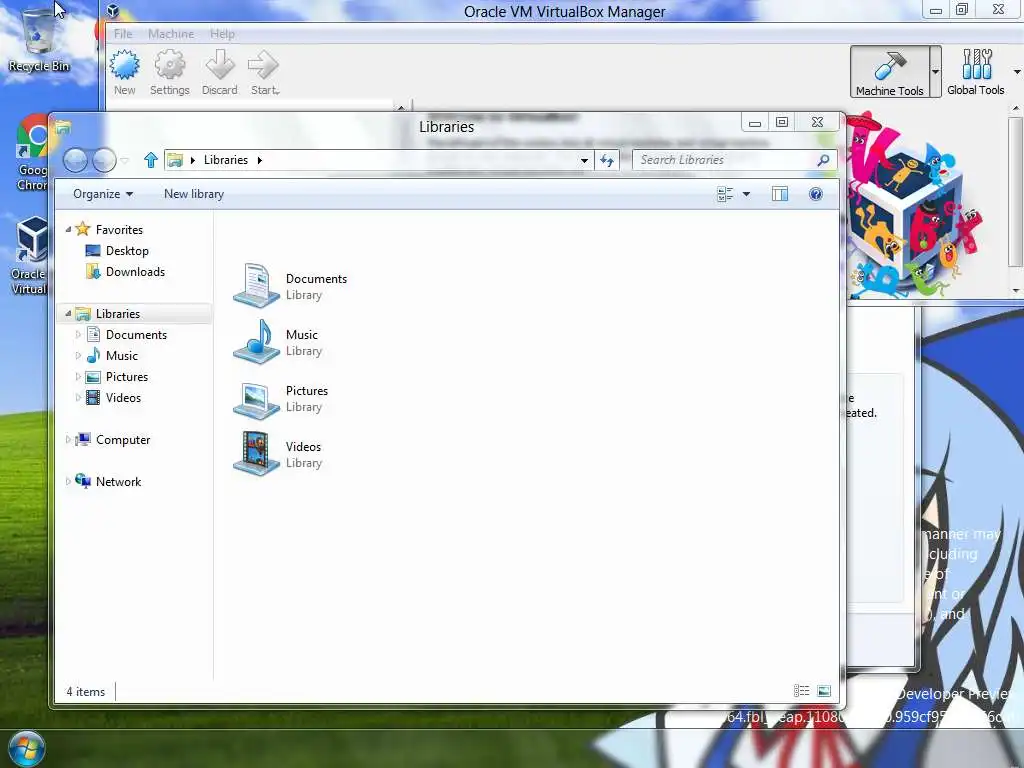Select the Oracle VirtualBox desktop shortcut
This screenshot has height=768, width=1024.
[x=30, y=256]
